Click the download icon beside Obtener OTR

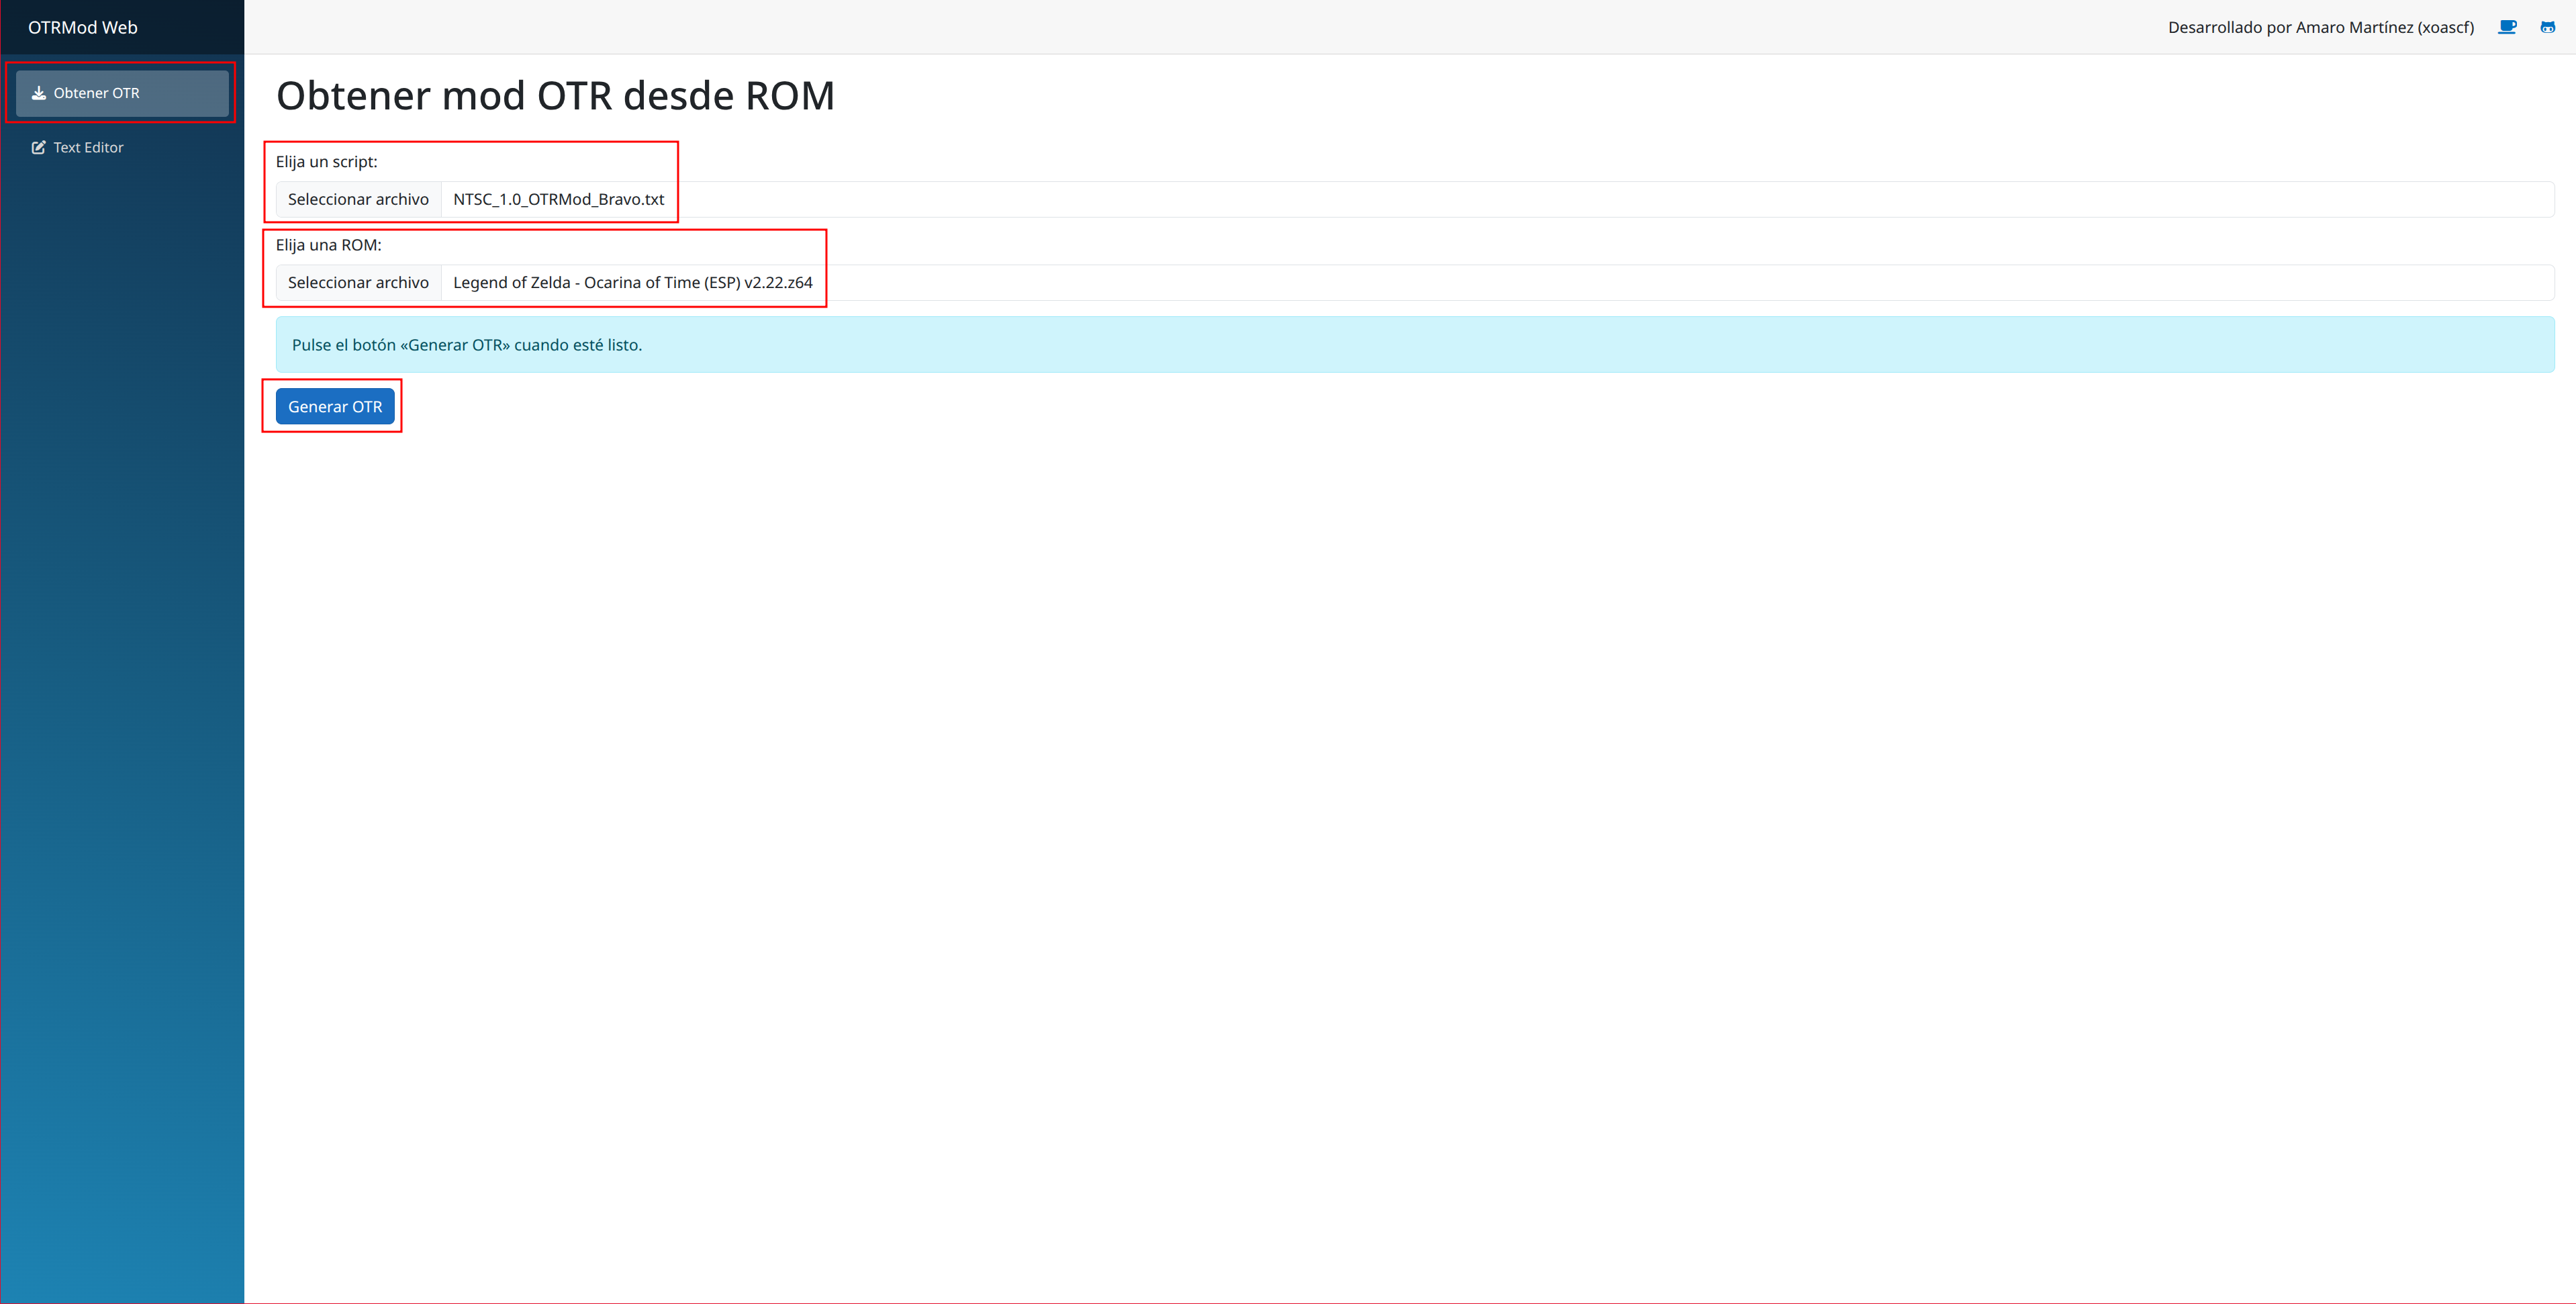[39, 93]
